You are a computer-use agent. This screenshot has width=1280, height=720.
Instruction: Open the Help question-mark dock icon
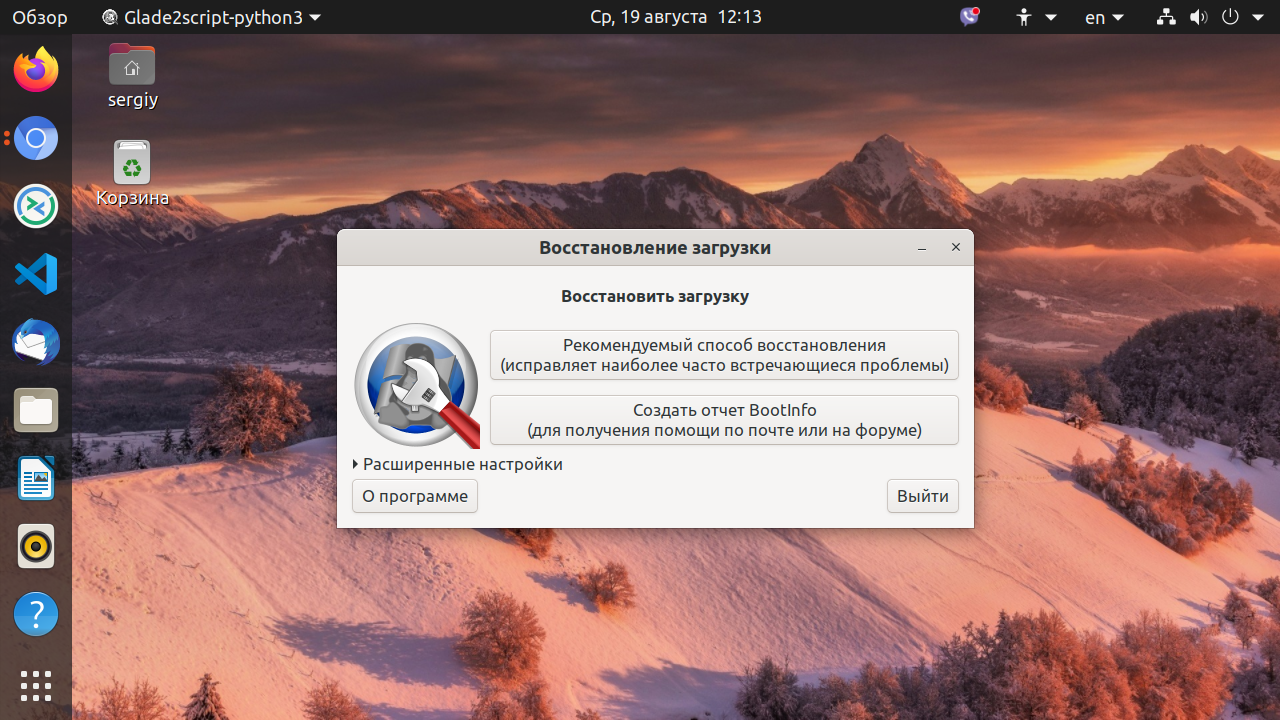pyautogui.click(x=36, y=614)
